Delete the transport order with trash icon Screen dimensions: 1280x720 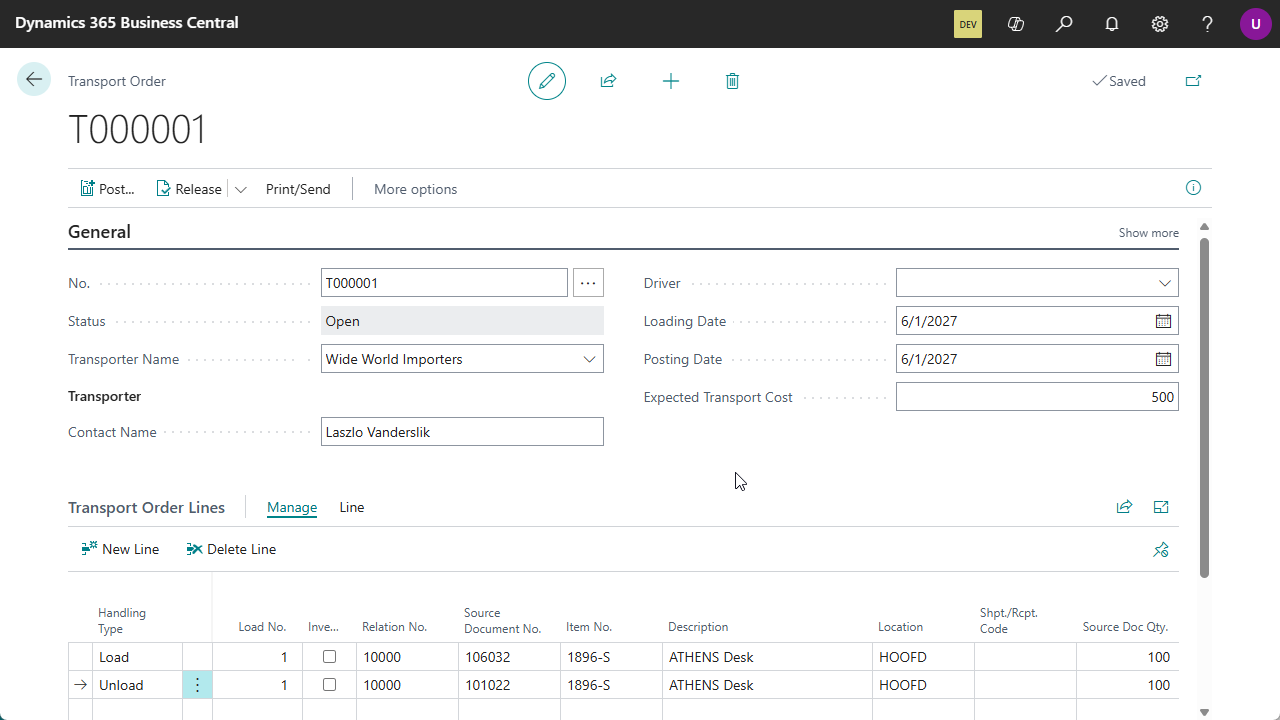click(732, 81)
